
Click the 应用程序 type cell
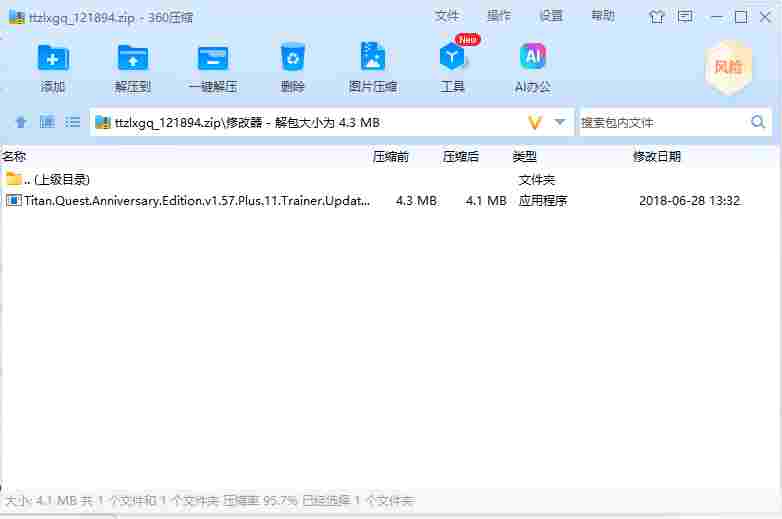point(543,201)
